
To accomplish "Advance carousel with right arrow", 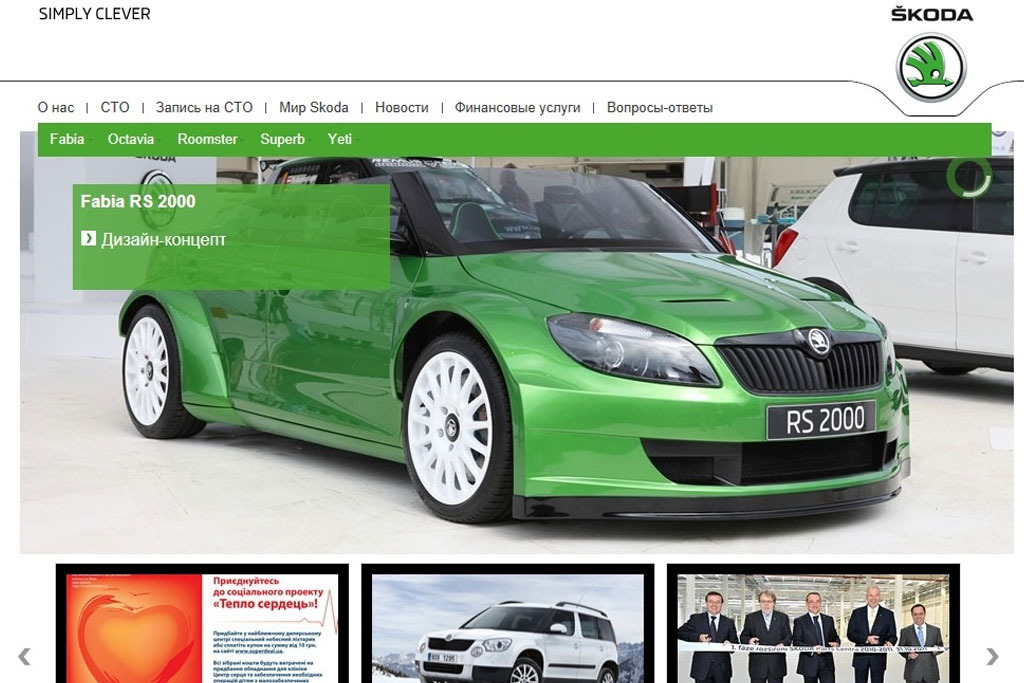I will [x=992, y=656].
